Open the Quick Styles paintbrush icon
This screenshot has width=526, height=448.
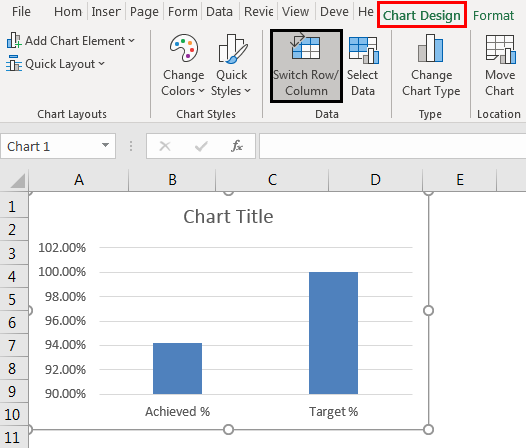pyautogui.click(x=232, y=48)
